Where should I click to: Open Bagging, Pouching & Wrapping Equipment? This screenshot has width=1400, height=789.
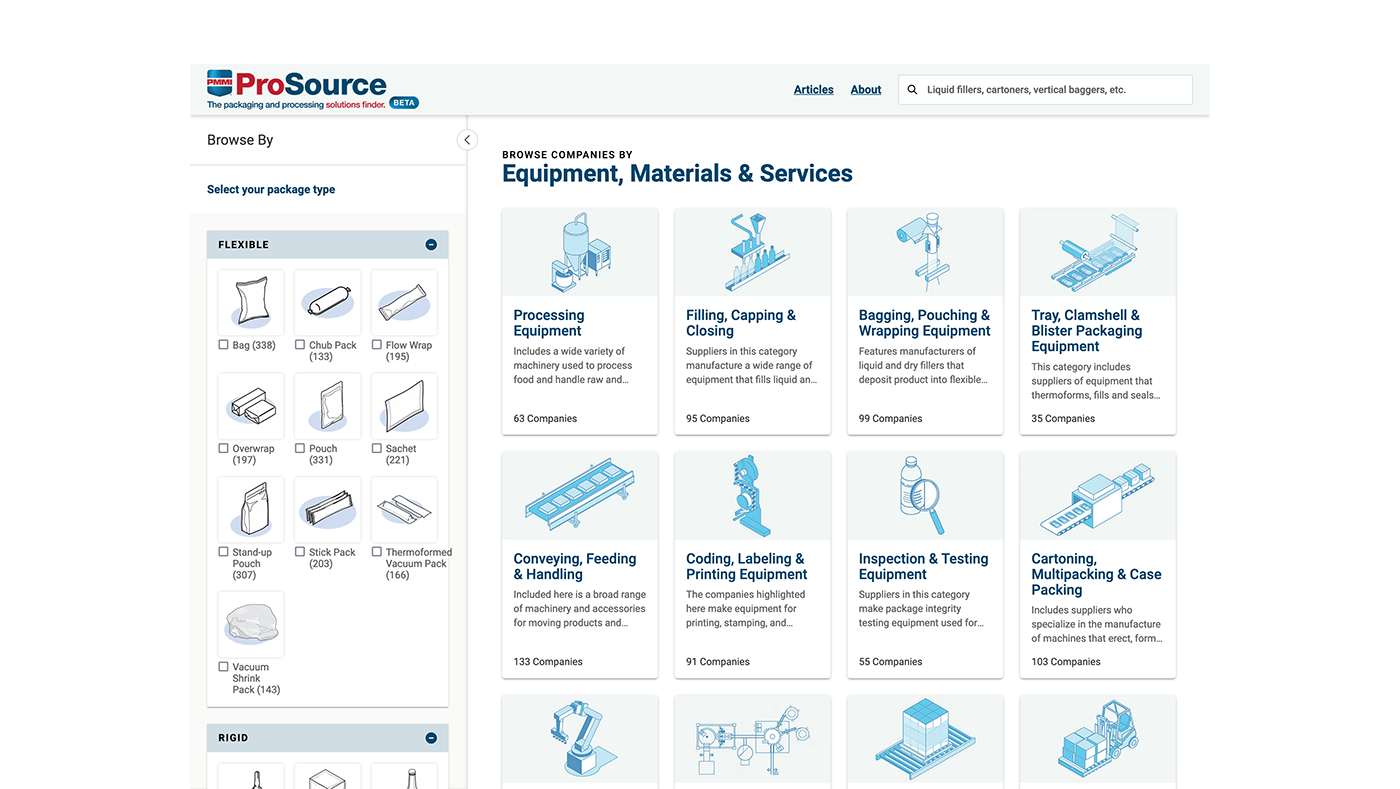[x=924, y=323]
